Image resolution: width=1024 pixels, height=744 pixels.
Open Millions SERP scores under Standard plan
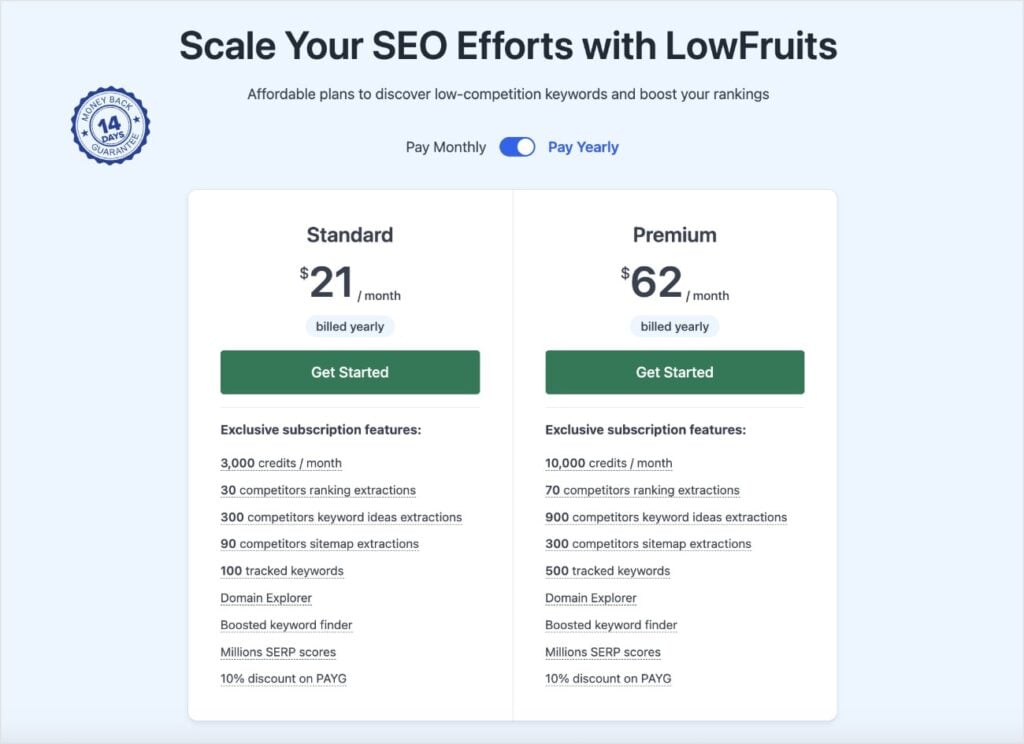[278, 652]
